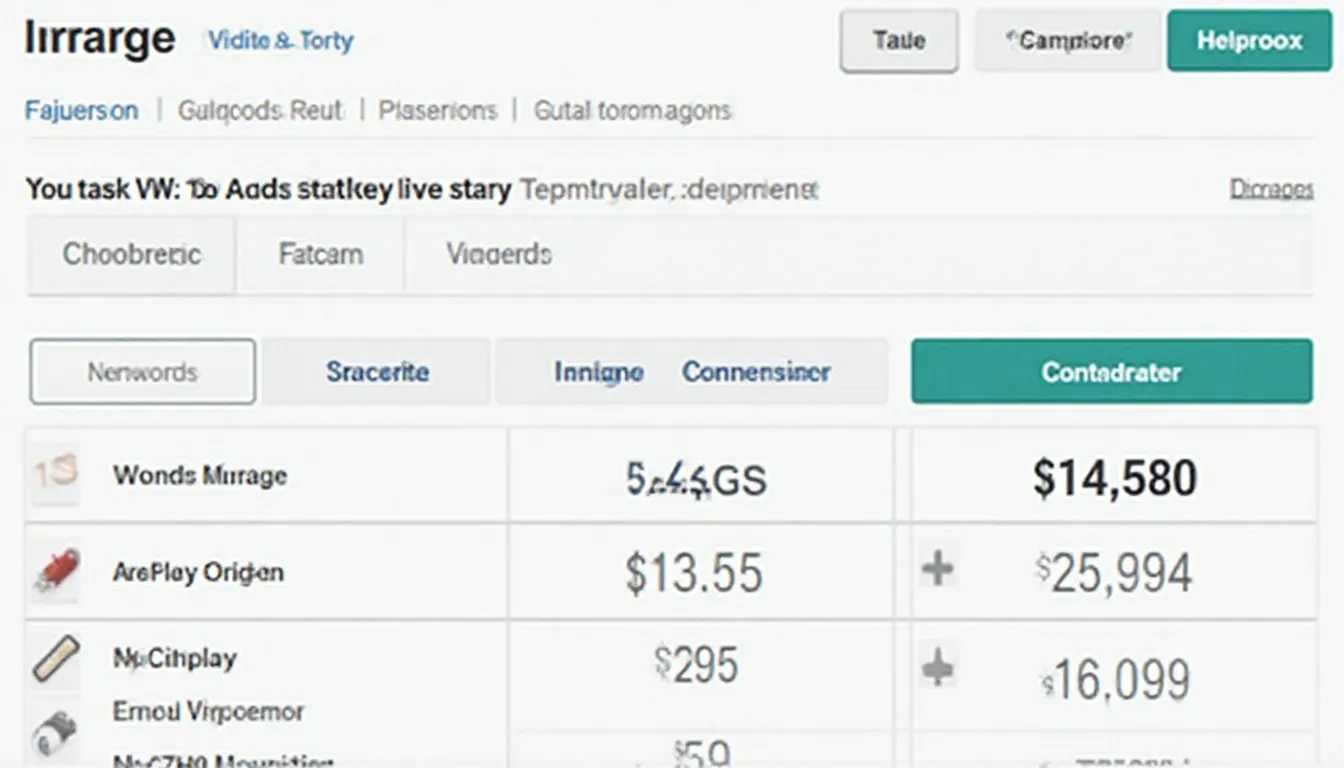Image resolution: width=1344 pixels, height=768 pixels.
Task: Switch to the Choobreric tab
Action: point(131,254)
